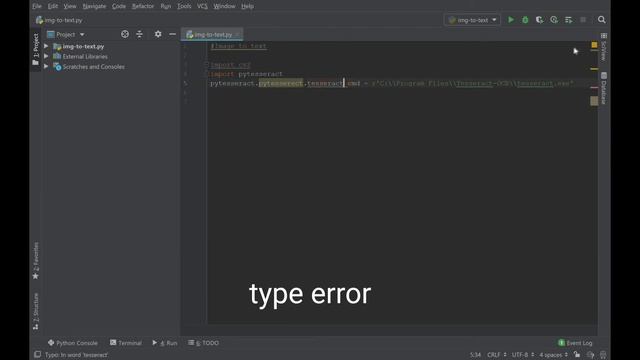This screenshot has height=360, width=640.
Task: Open the 1: Project side tab
Action: pyautogui.click(x=36, y=49)
